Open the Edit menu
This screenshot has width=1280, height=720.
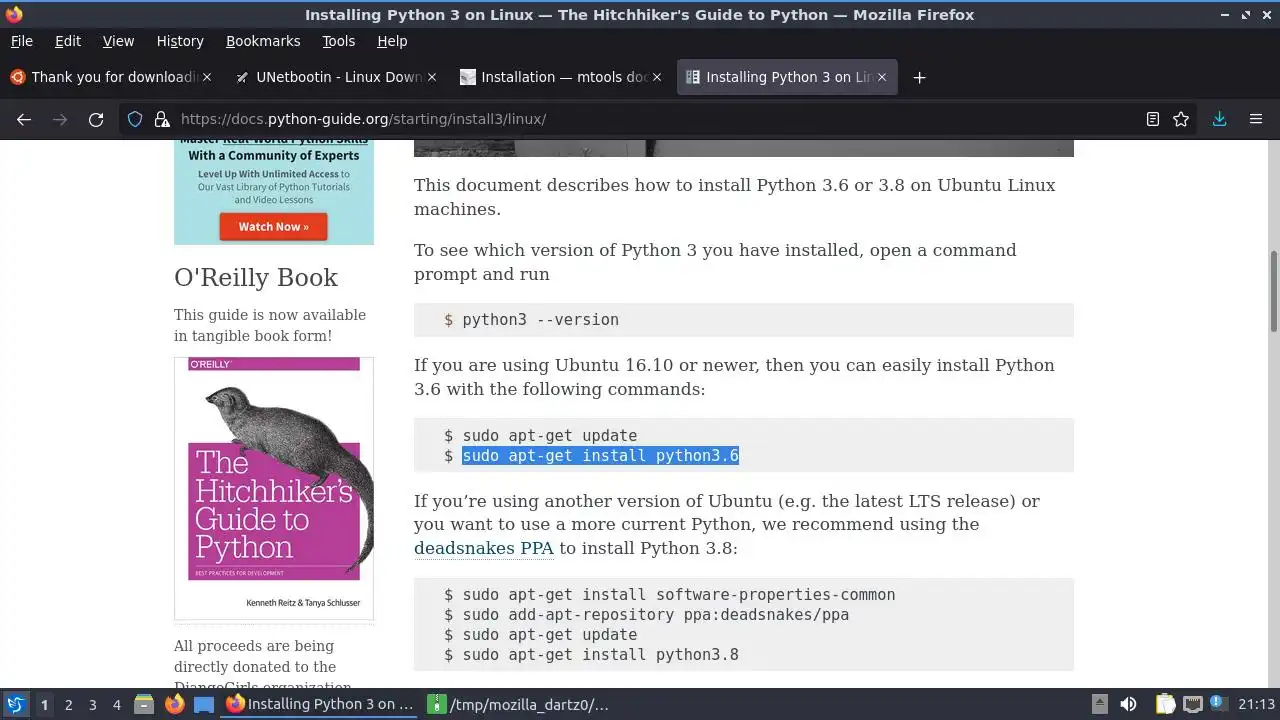pos(68,41)
